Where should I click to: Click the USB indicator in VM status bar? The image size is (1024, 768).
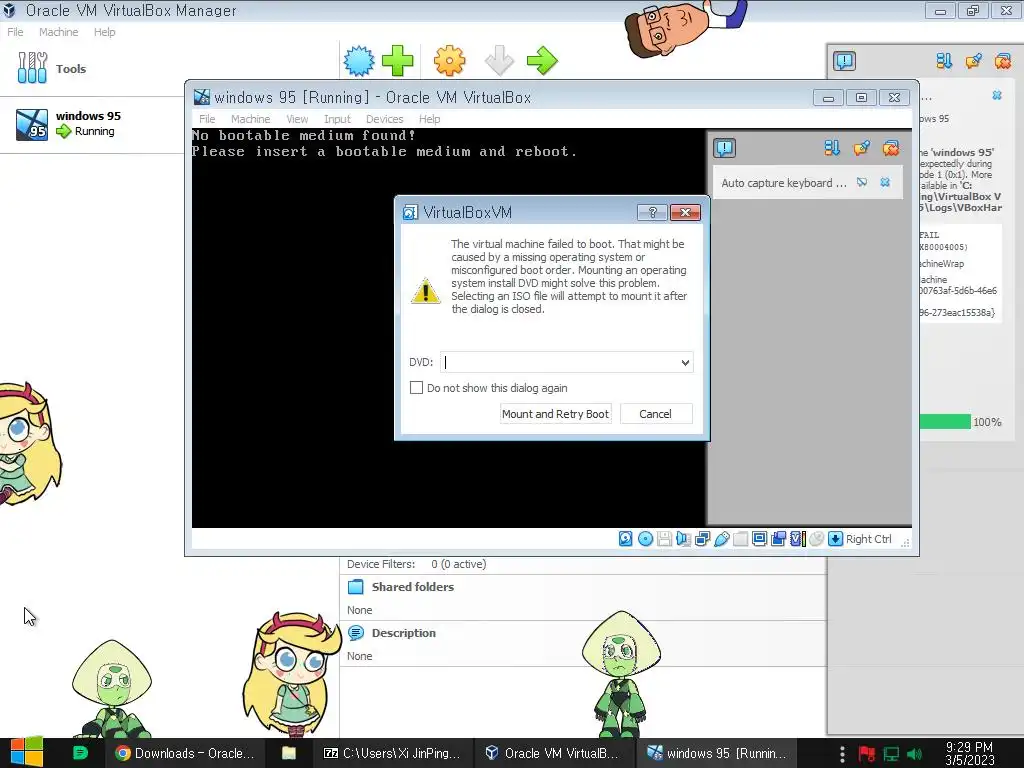[x=722, y=539]
